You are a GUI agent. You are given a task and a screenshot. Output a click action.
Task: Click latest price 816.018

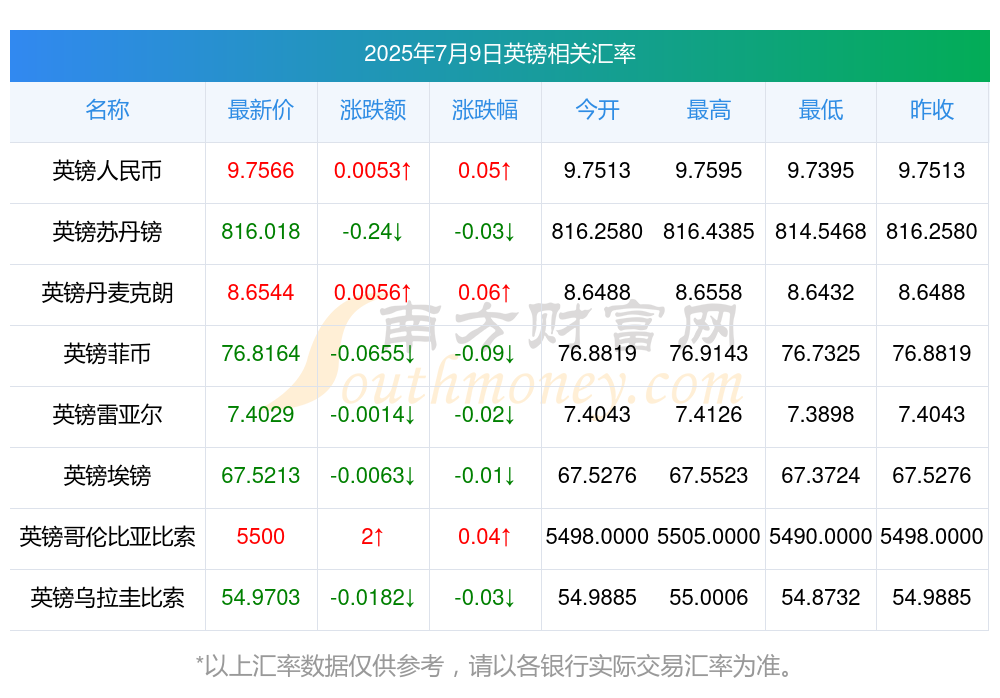coord(261,232)
